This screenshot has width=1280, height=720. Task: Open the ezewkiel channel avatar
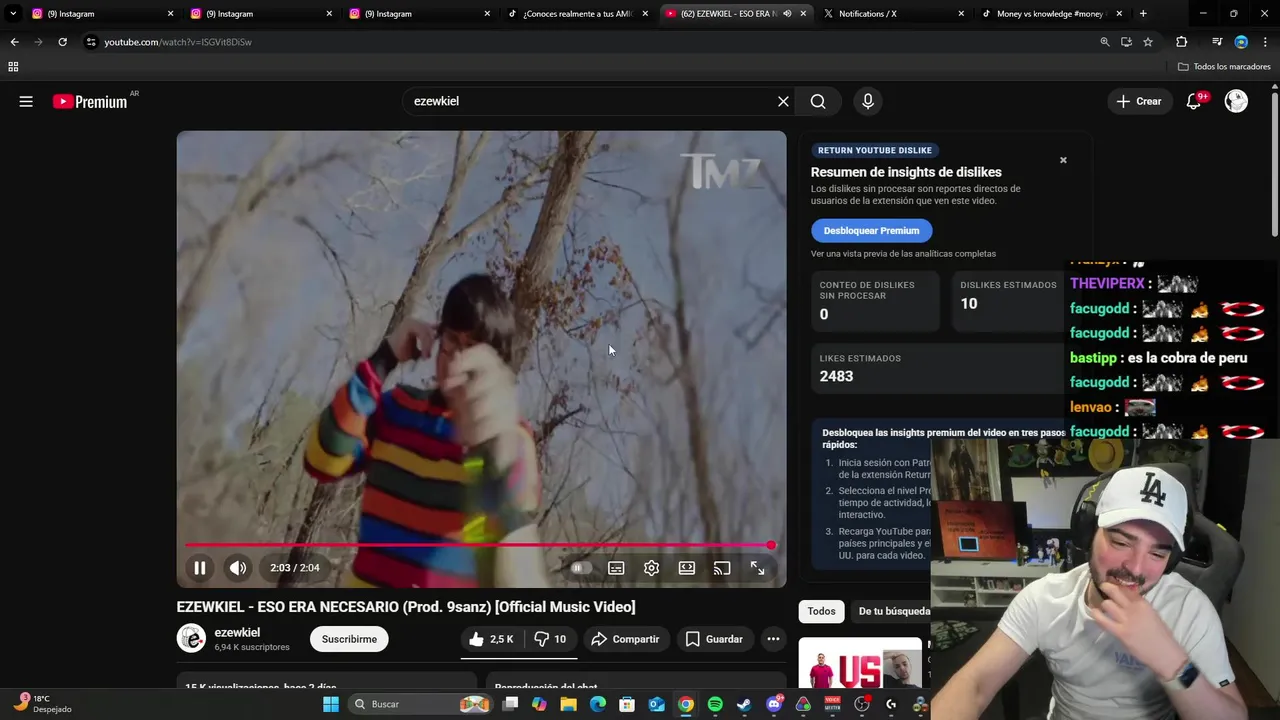(191, 638)
